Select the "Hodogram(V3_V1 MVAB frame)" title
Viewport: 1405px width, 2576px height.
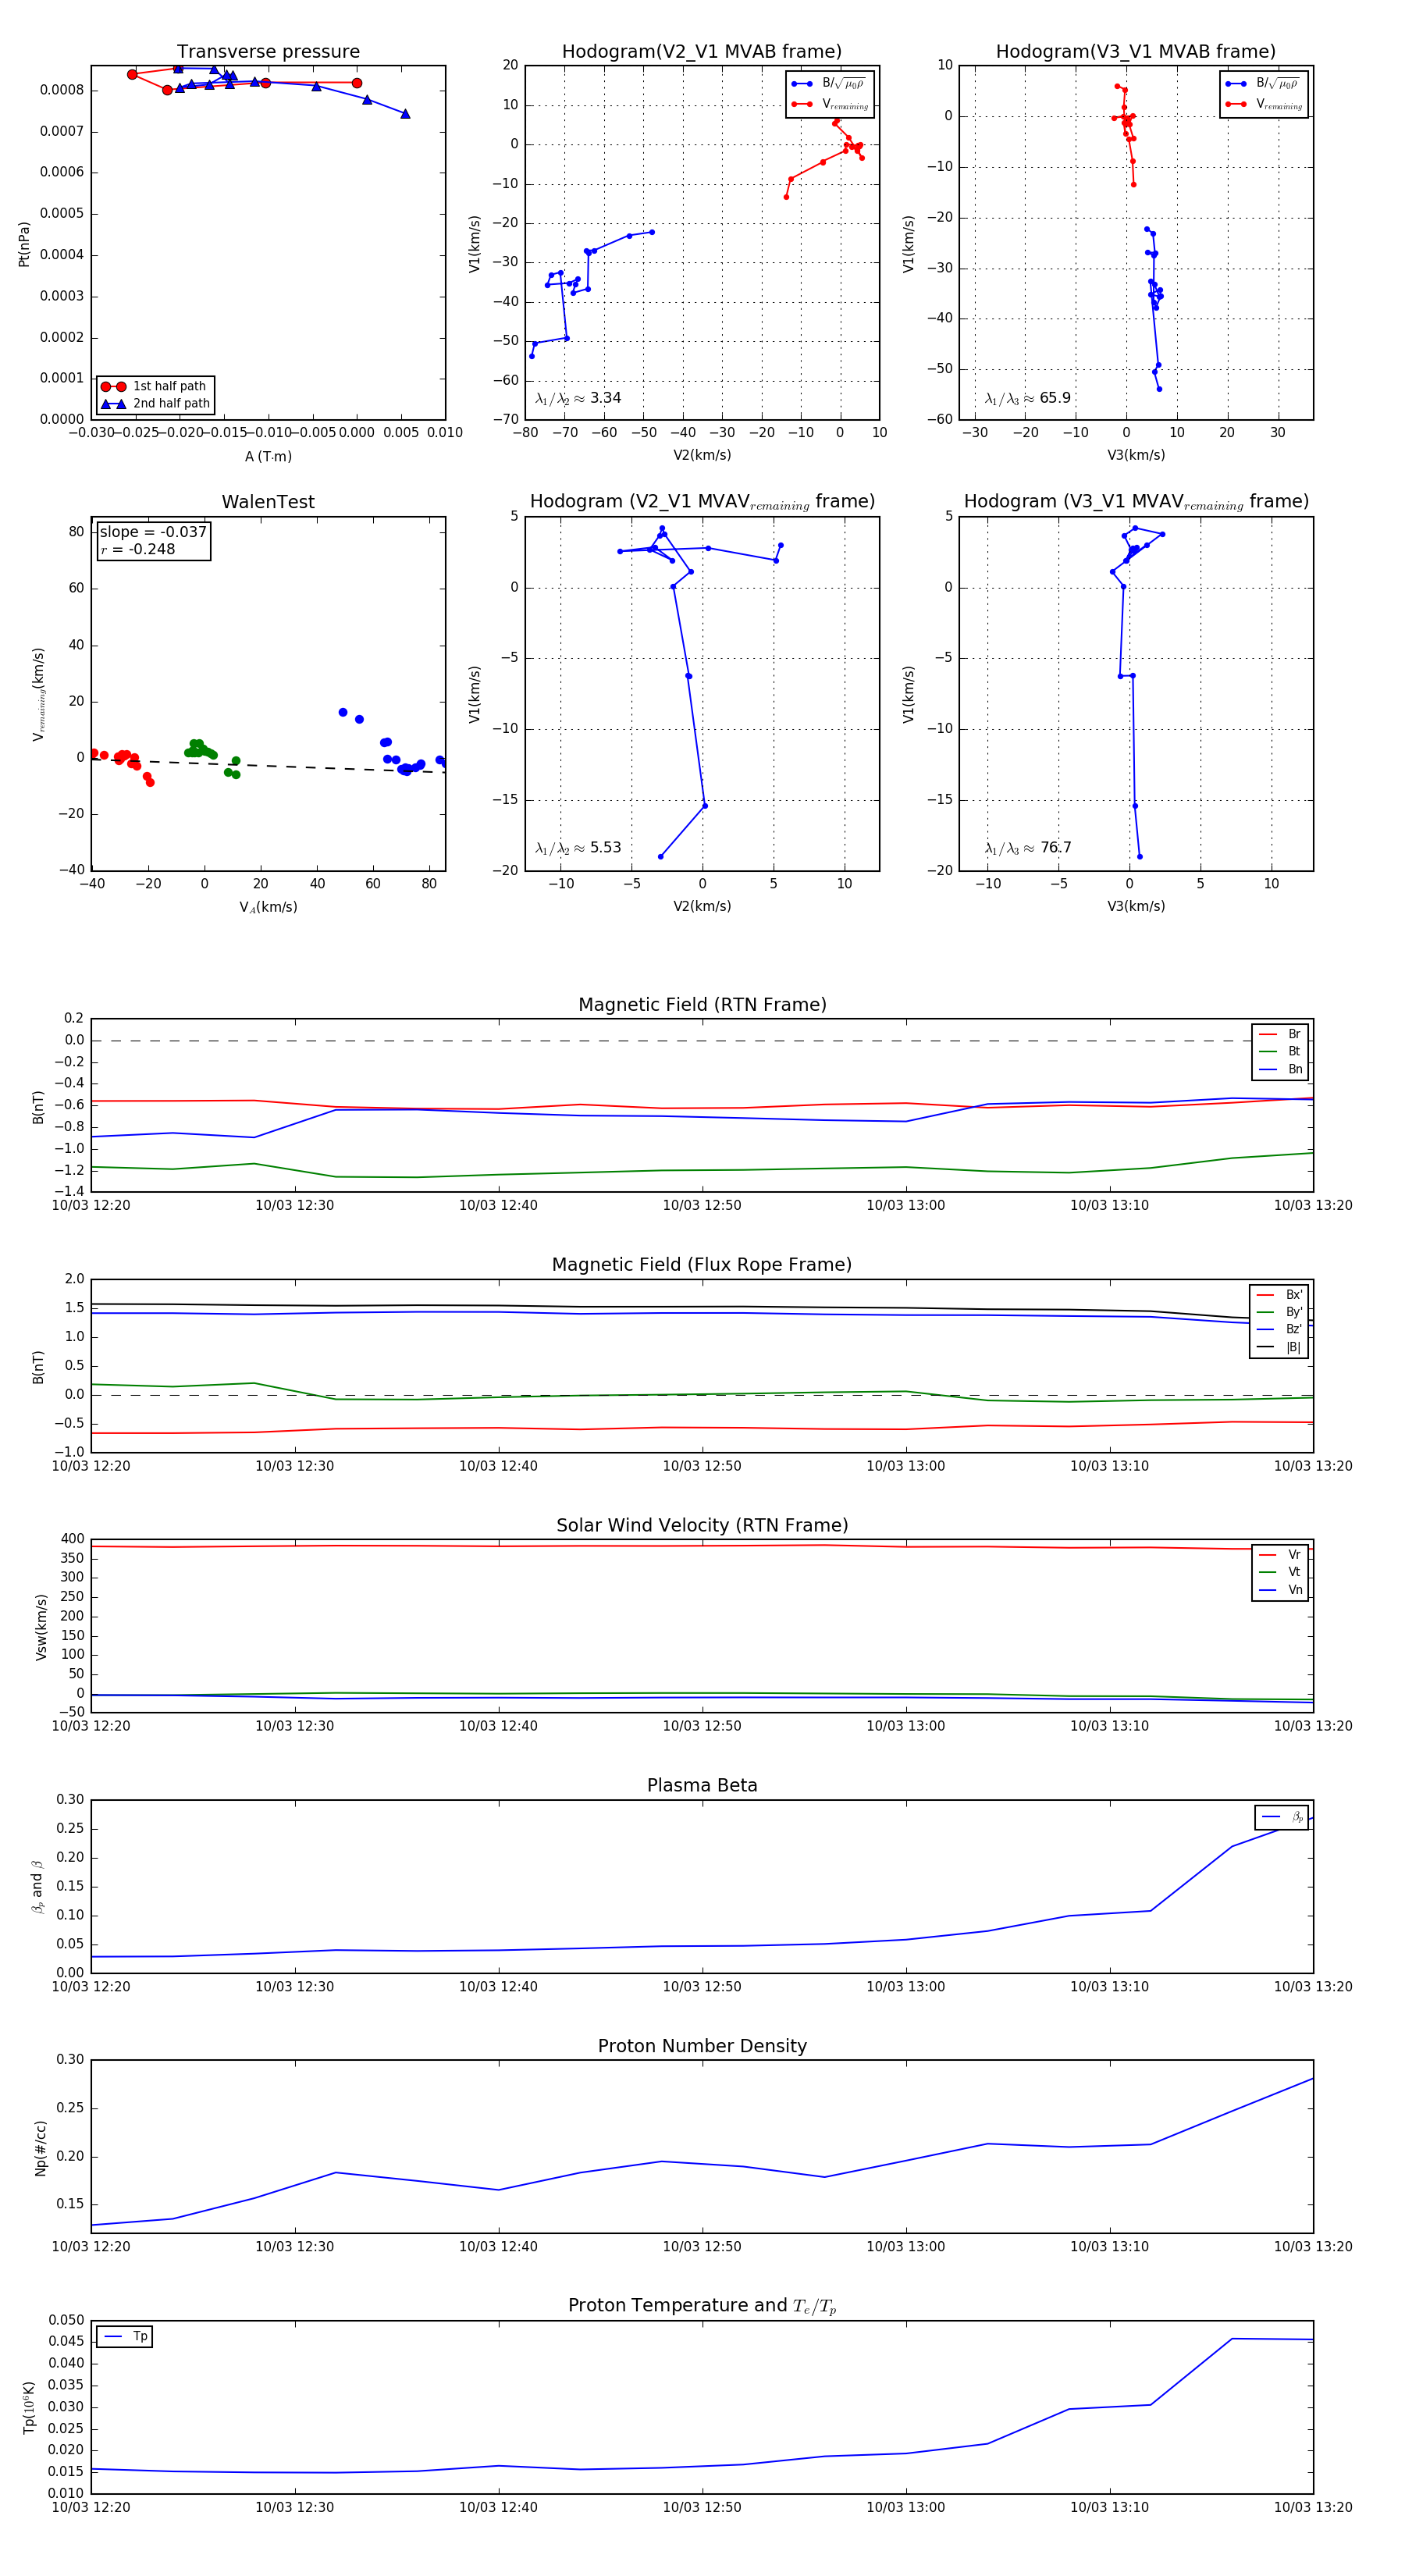1136,52
